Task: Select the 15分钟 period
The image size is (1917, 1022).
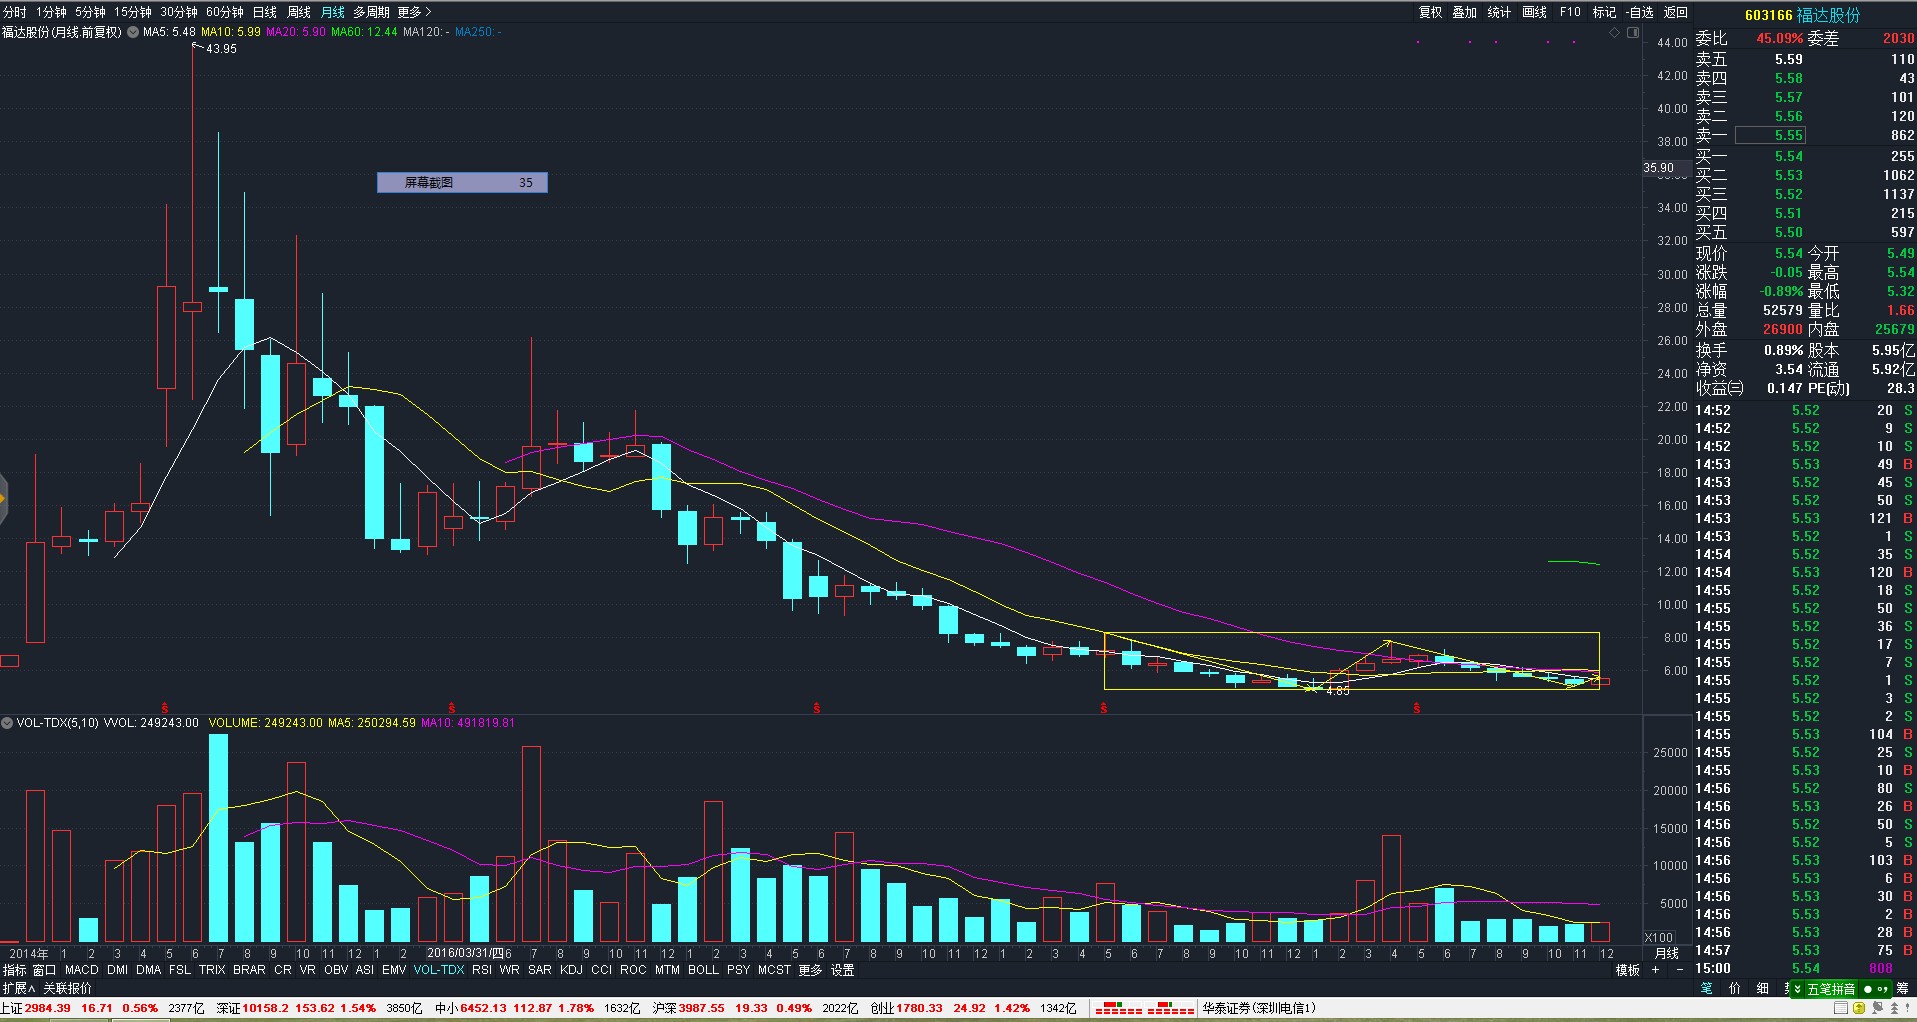Action: [x=132, y=12]
